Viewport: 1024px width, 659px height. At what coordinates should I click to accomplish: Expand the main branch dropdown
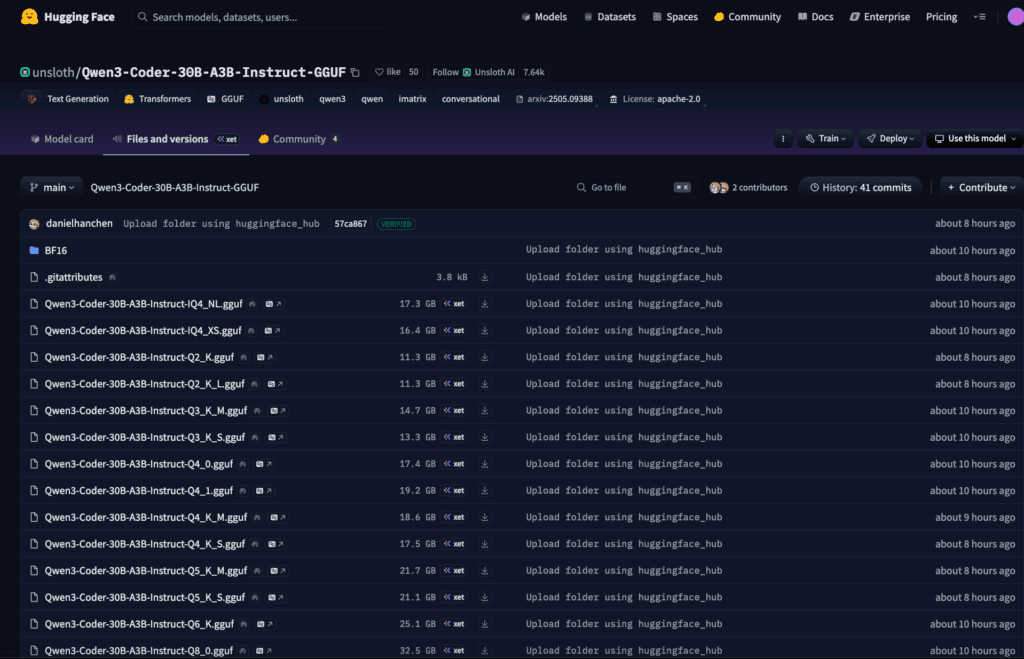tap(52, 188)
